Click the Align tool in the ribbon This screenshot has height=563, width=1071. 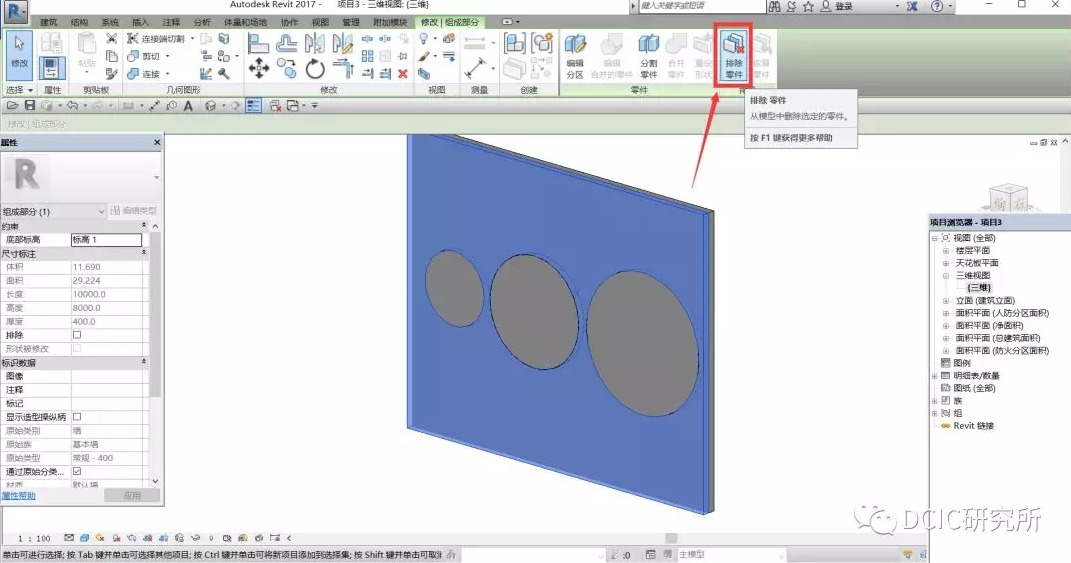[x=259, y=44]
